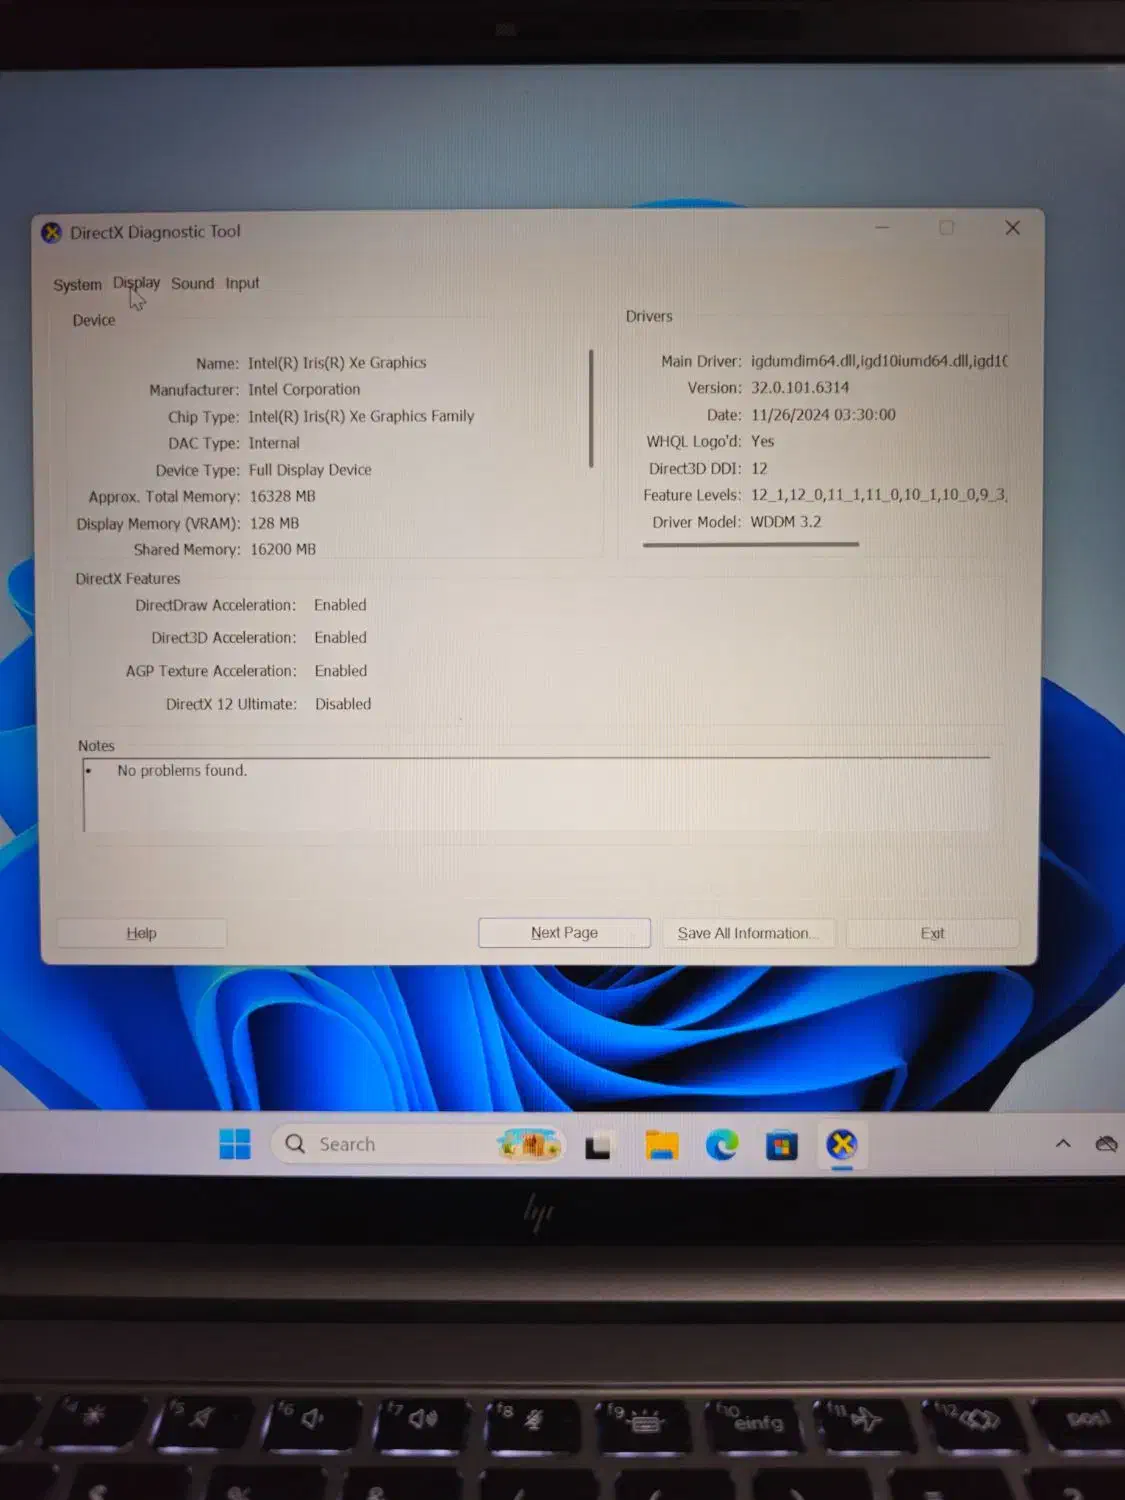This screenshot has width=1125, height=1500.
Task: Click the Drivers panel horizontal scrollbar
Action: 751,545
